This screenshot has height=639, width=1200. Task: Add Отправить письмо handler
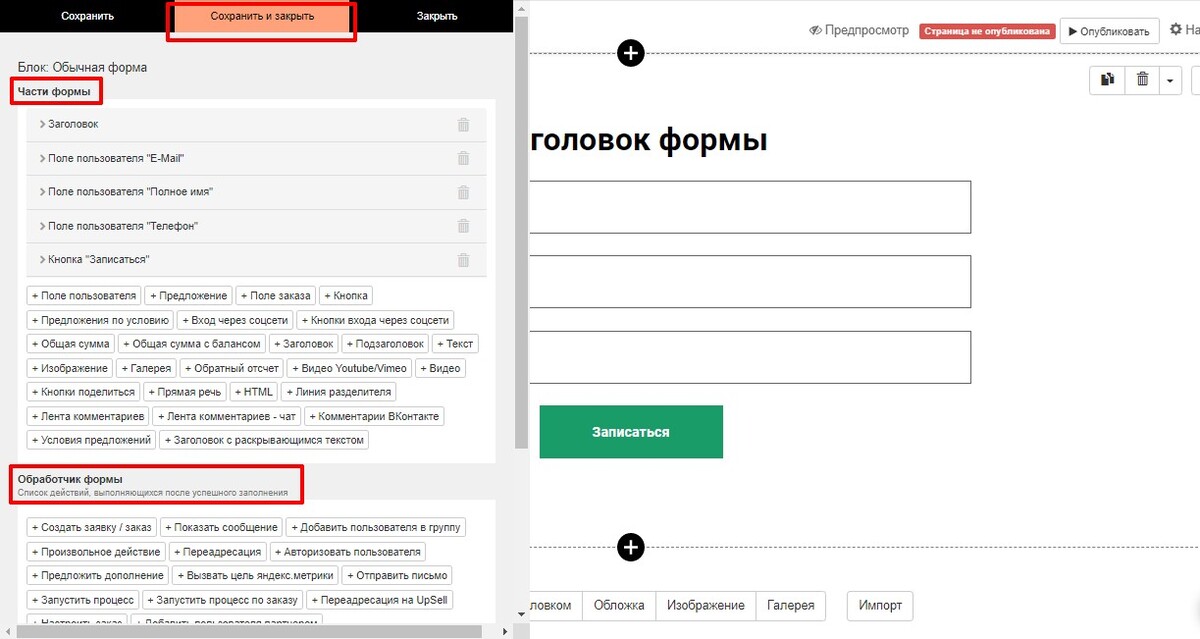(398, 575)
